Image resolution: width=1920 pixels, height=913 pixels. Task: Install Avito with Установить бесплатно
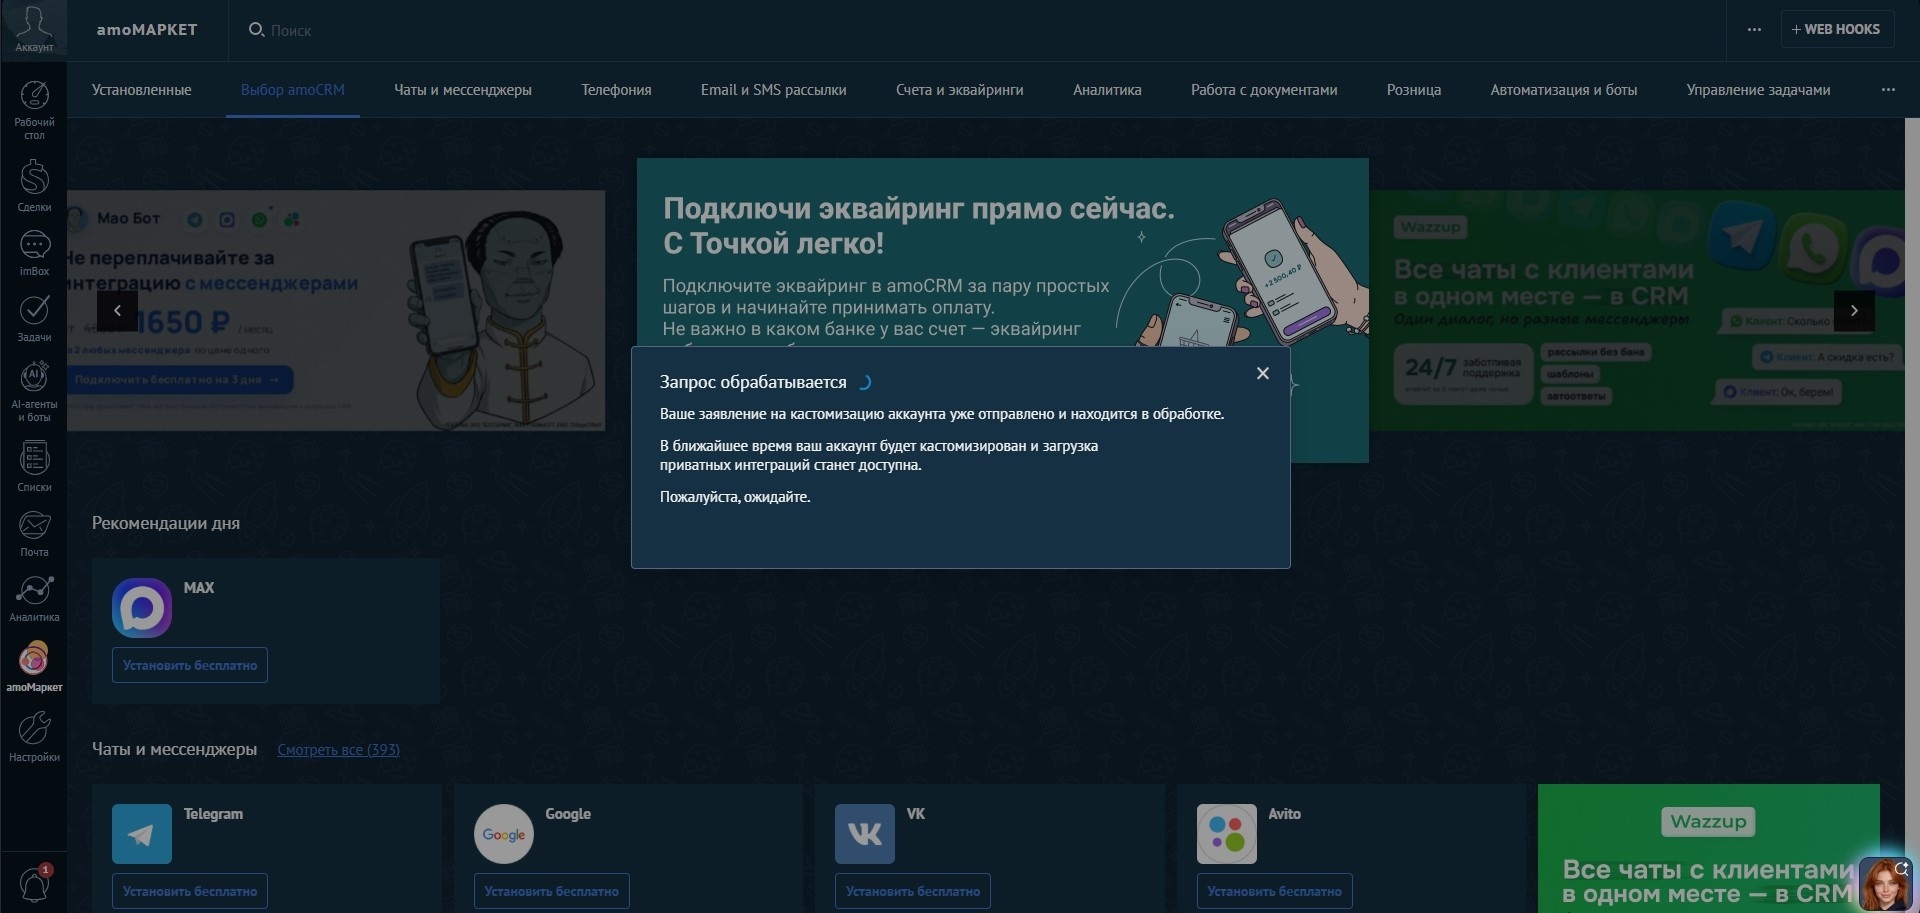tap(1275, 891)
